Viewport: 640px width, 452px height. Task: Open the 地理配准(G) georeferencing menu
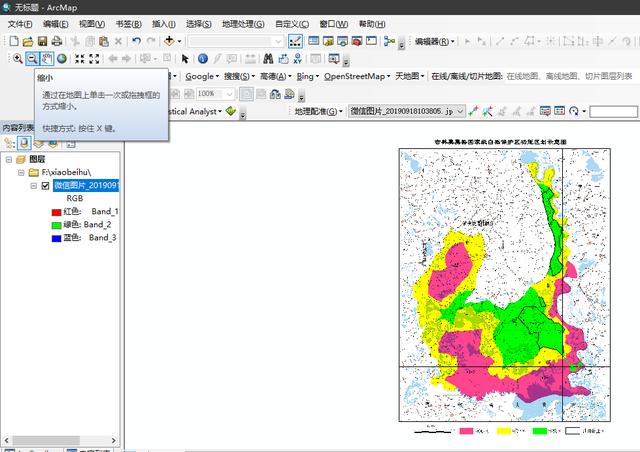tap(318, 111)
